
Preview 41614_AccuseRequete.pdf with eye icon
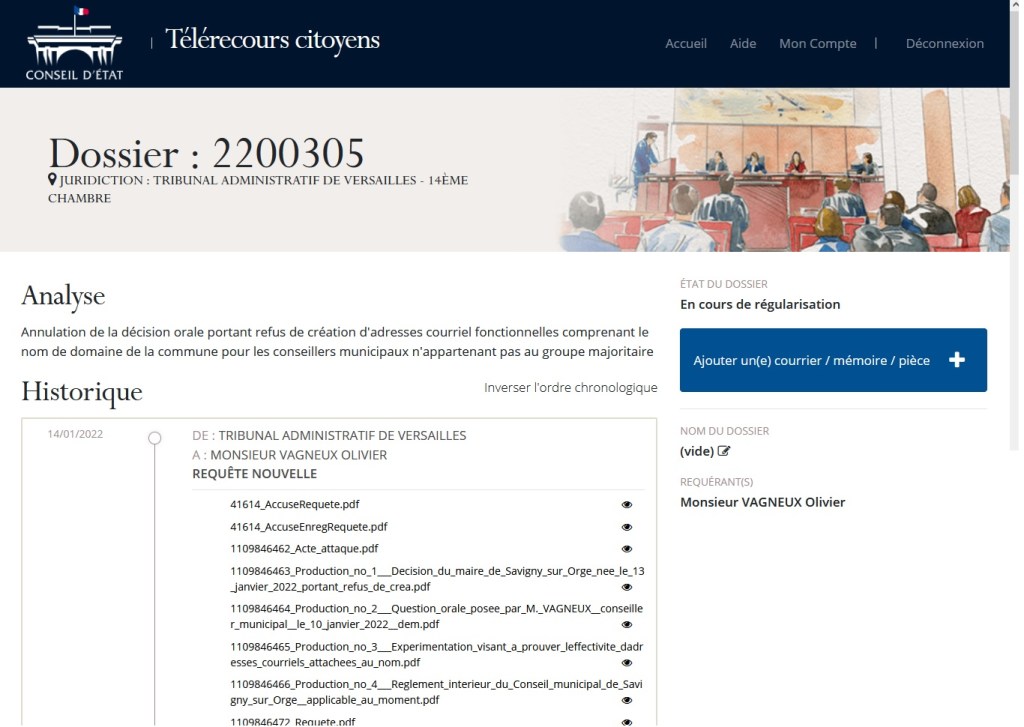(x=627, y=505)
